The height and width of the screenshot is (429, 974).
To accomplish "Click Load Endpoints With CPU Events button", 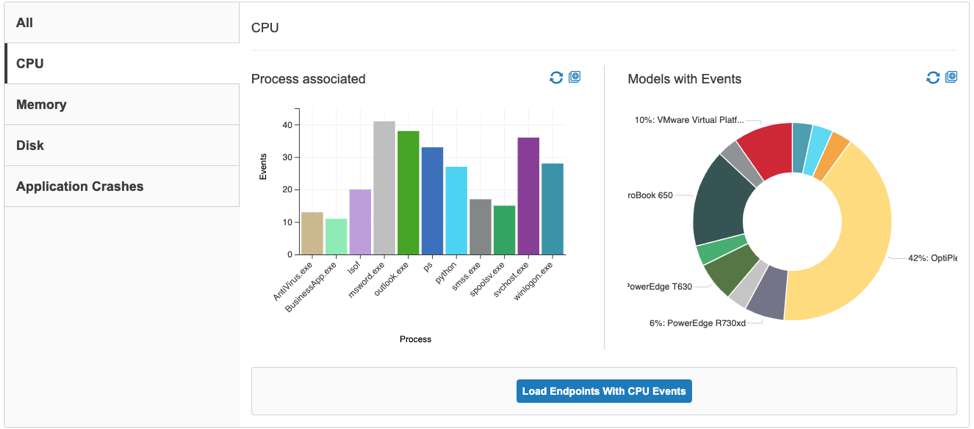I will (x=604, y=391).
